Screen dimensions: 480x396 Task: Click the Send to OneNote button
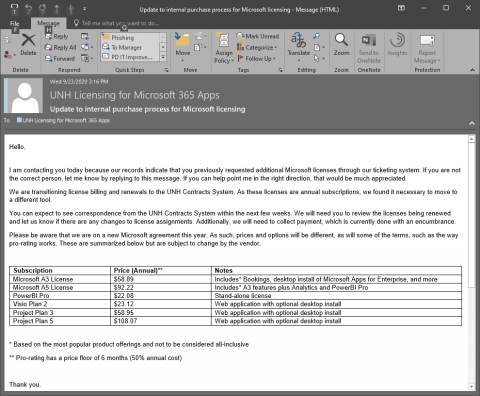tap(369, 48)
